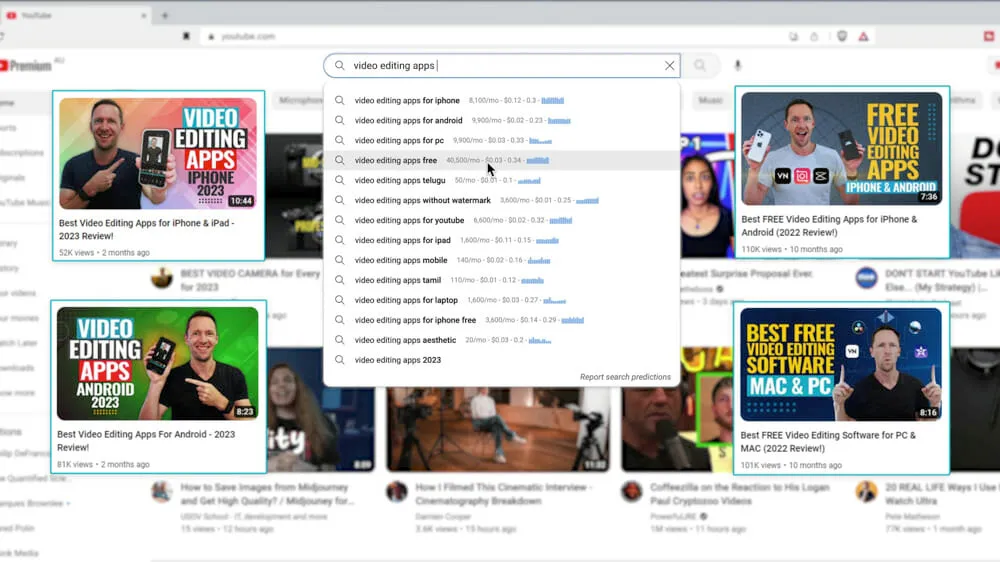This screenshot has width=1000, height=562.
Task: Open 'Best Free Video Editing Software Mac & PC' thumbnail
Action: [x=841, y=364]
